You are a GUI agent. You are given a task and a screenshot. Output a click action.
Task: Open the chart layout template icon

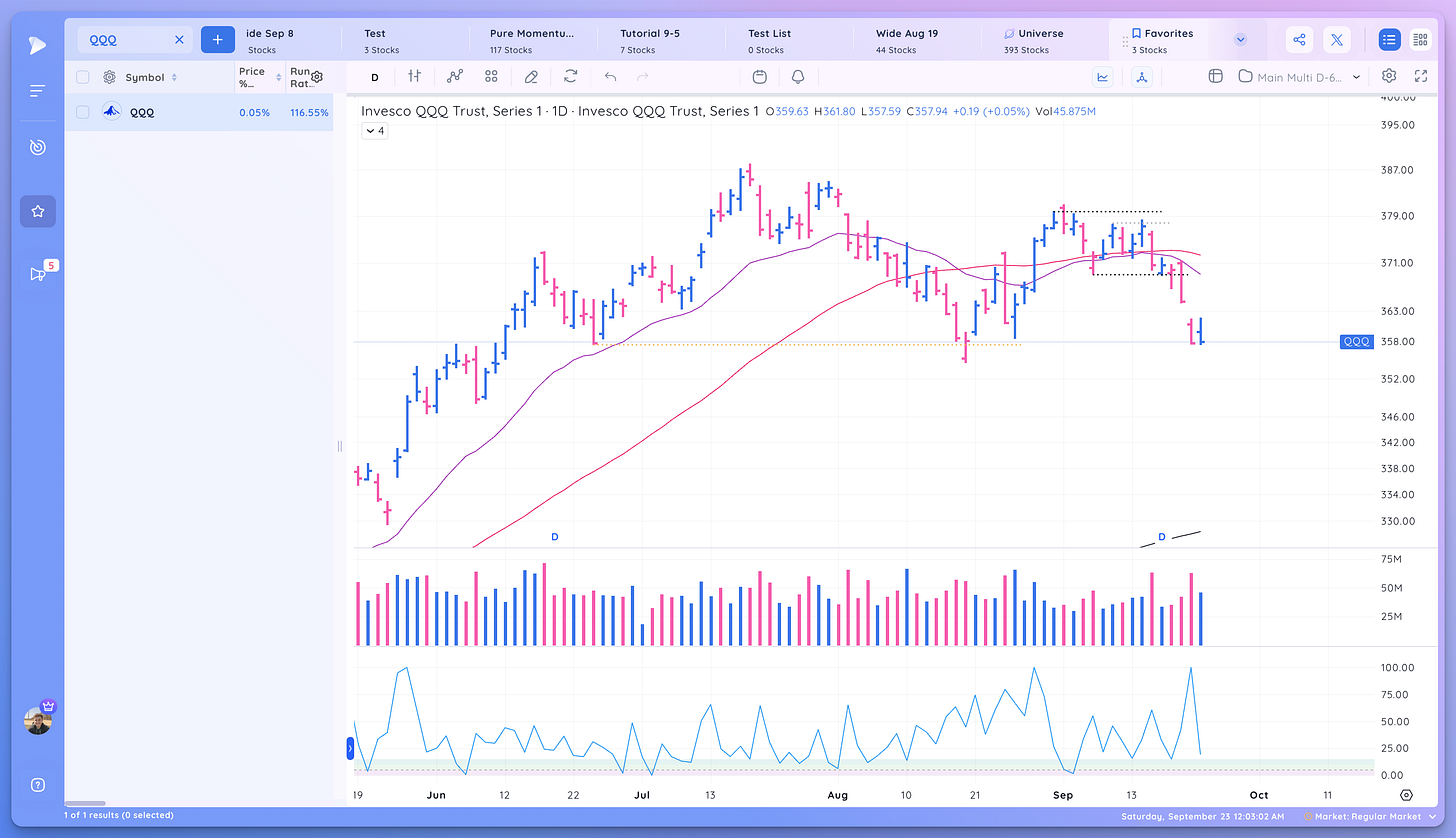coord(1216,76)
